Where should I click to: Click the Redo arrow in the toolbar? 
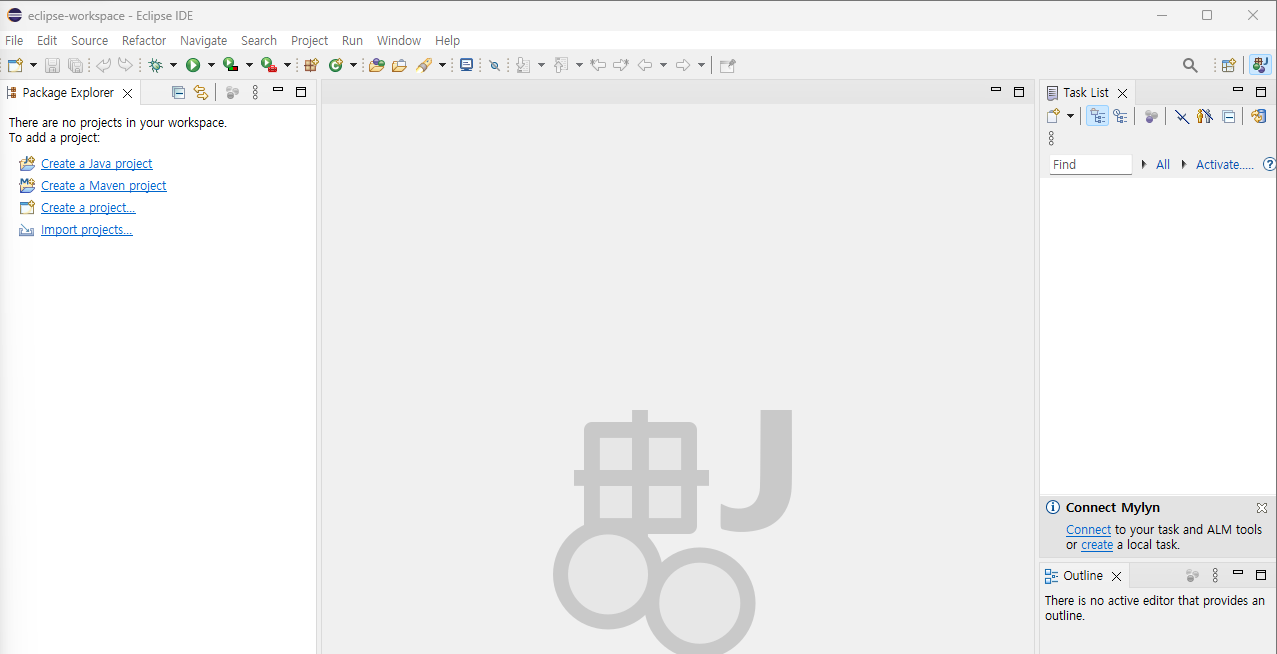[125, 65]
